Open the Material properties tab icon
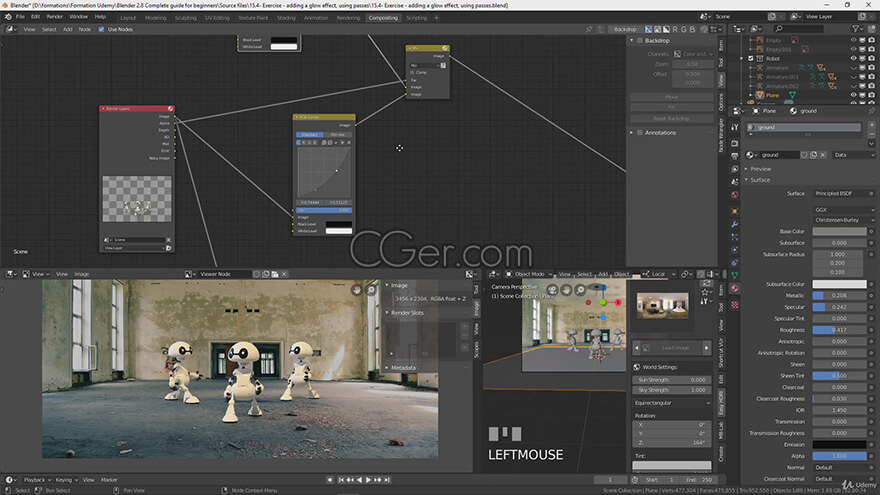Viewport: 880px width, 495px height. click(x=735, y=288)
